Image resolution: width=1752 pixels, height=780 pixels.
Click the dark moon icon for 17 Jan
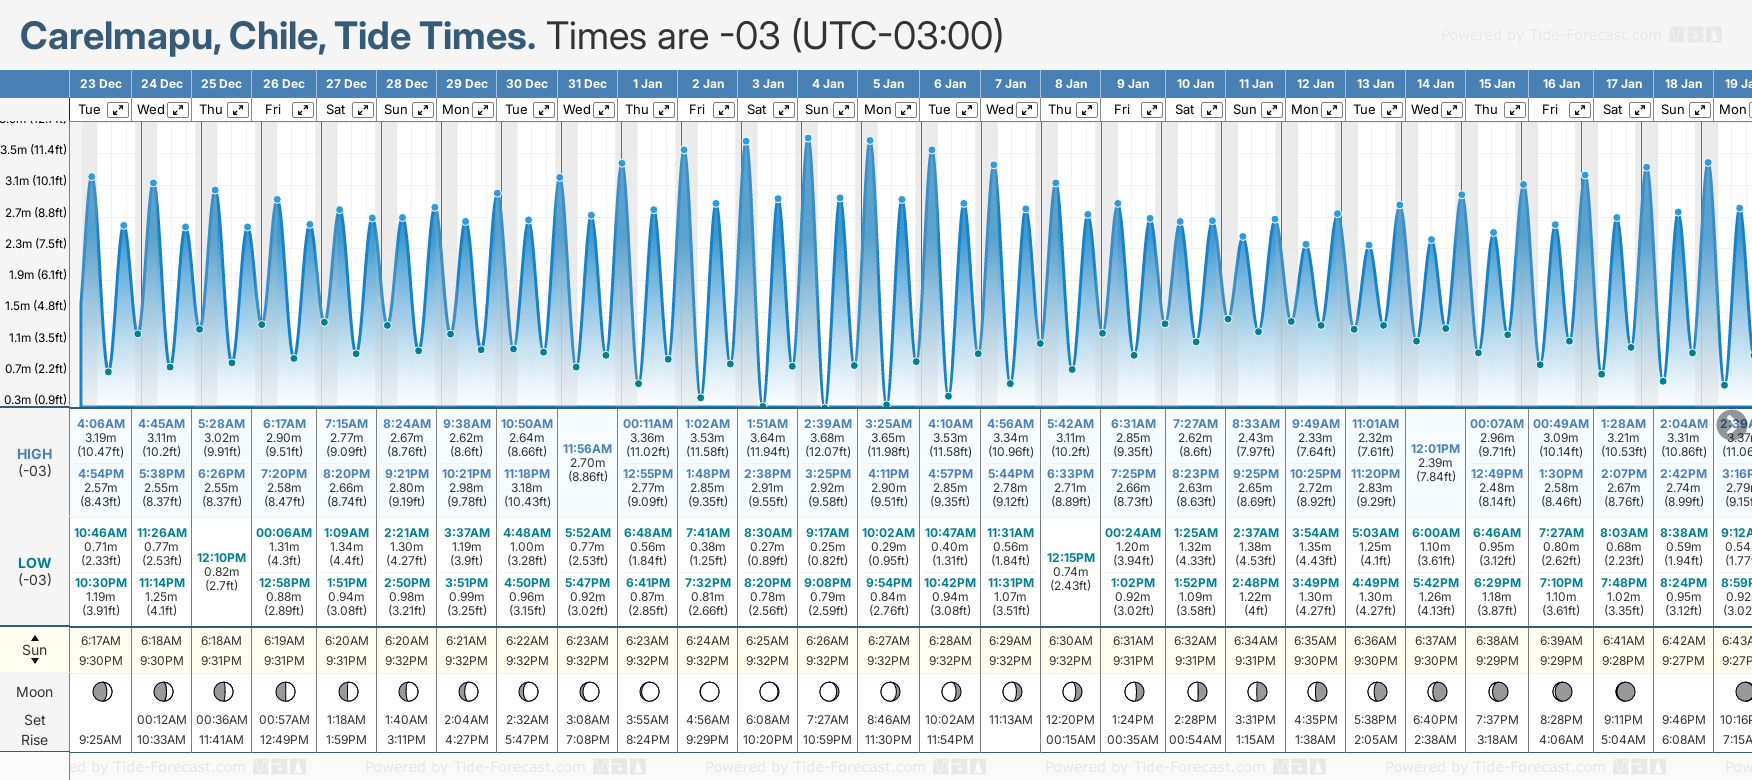pos(1625,691)
